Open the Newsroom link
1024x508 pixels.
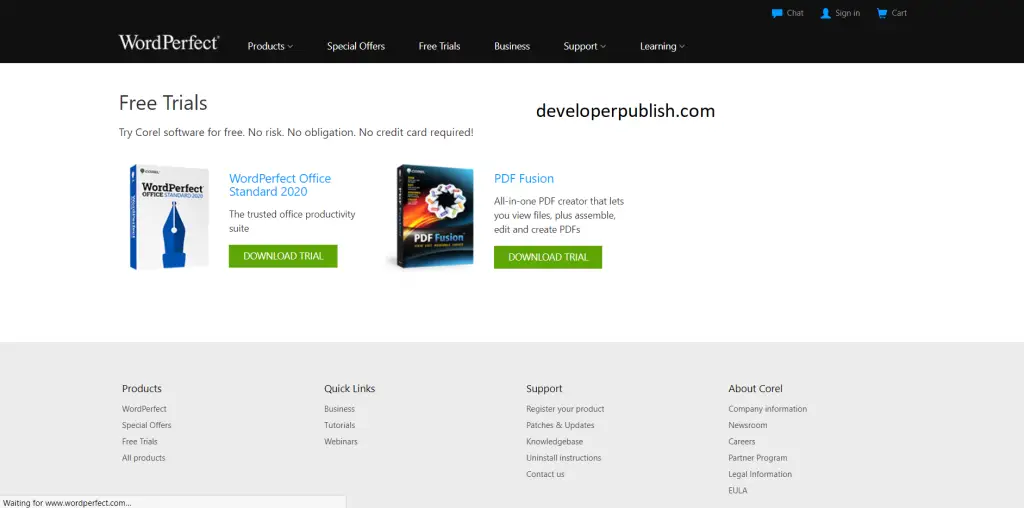tap(748, 425)
